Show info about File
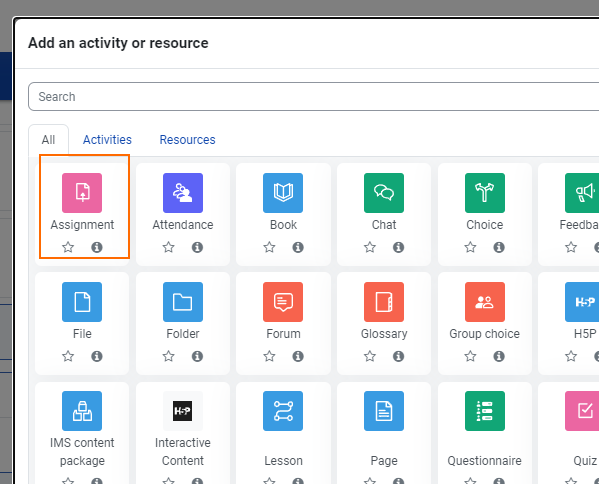The width and height of the screenshot is (599, 484). click(x=97, y=356)
